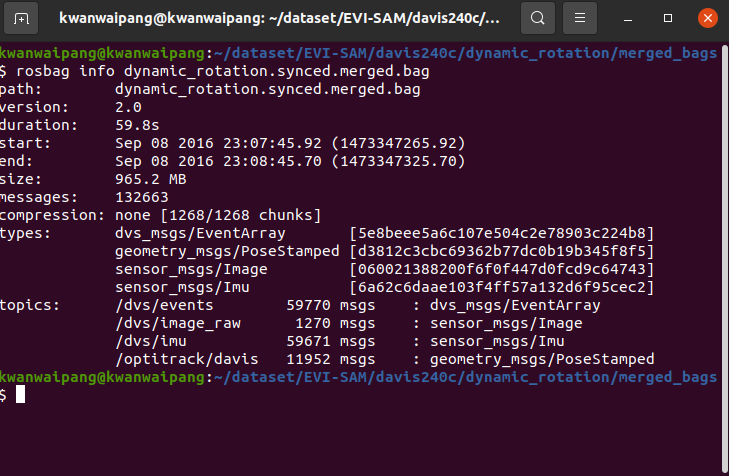Click the terminal window title text
729x476 pixels.
(x=279, y=18)
